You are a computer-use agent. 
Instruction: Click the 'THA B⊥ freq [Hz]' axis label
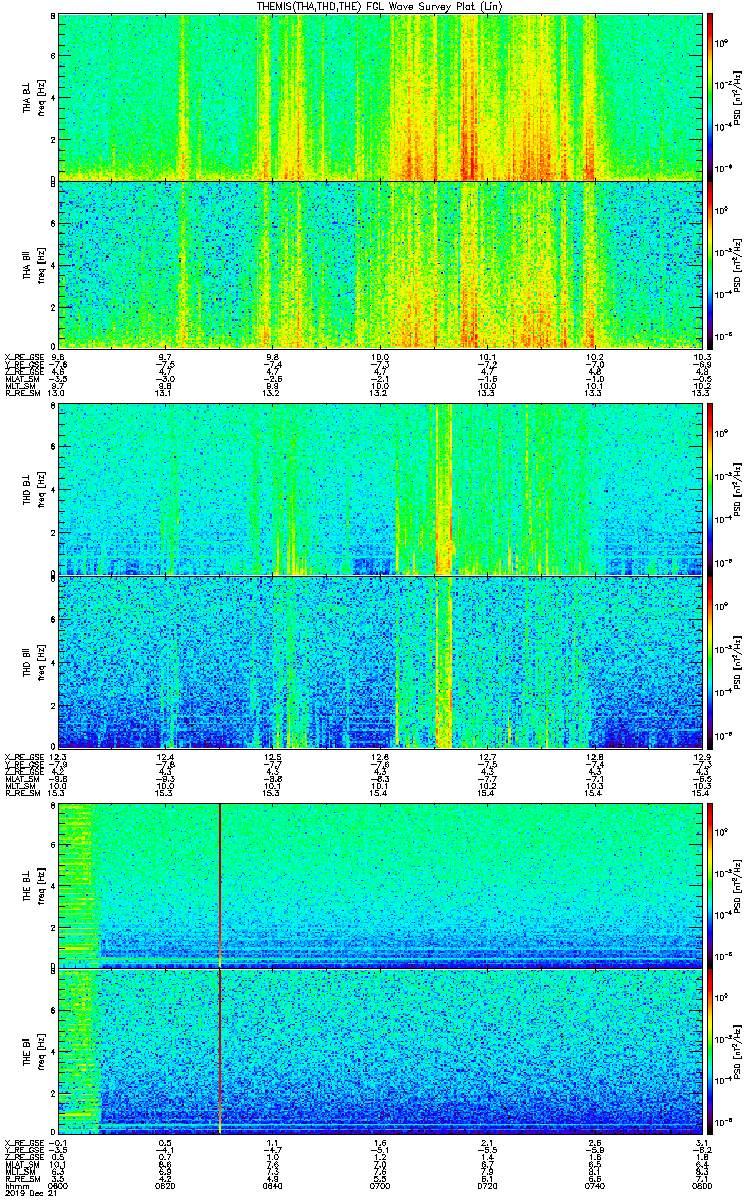coord(33,97)
